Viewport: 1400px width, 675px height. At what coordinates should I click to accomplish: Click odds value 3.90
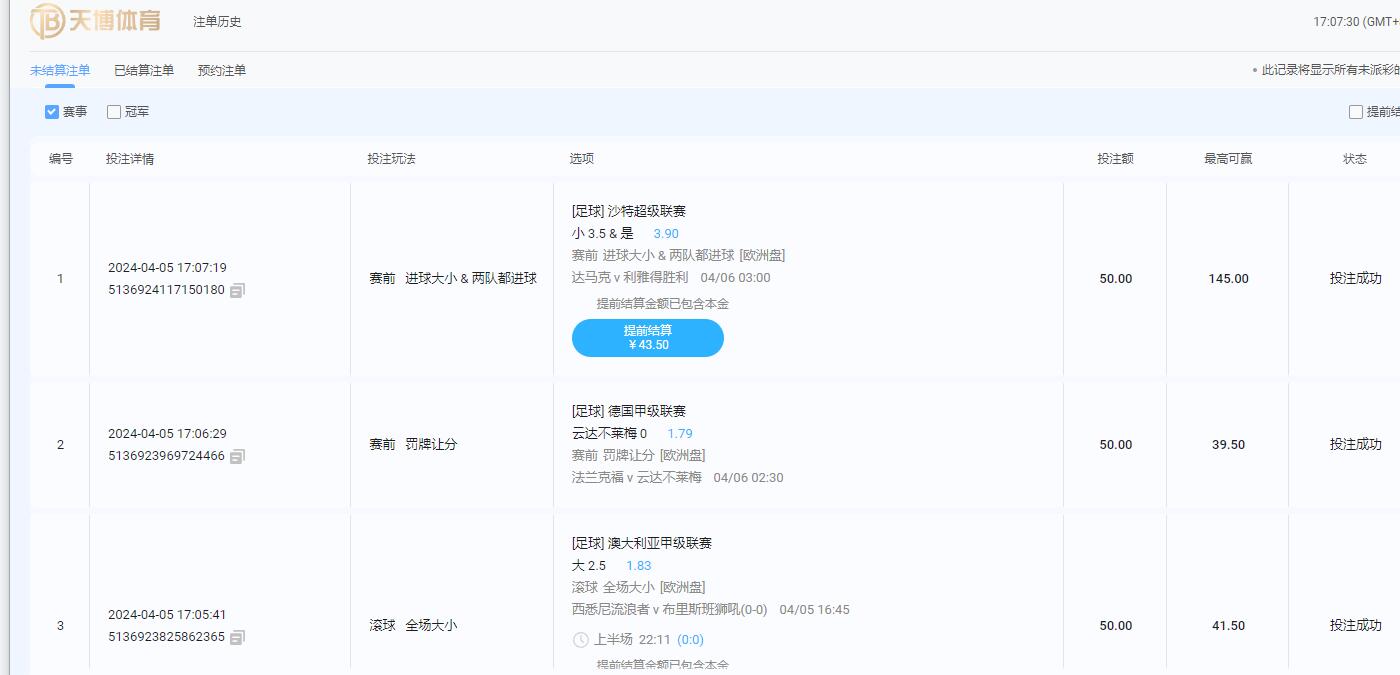[x=666, y=233]
